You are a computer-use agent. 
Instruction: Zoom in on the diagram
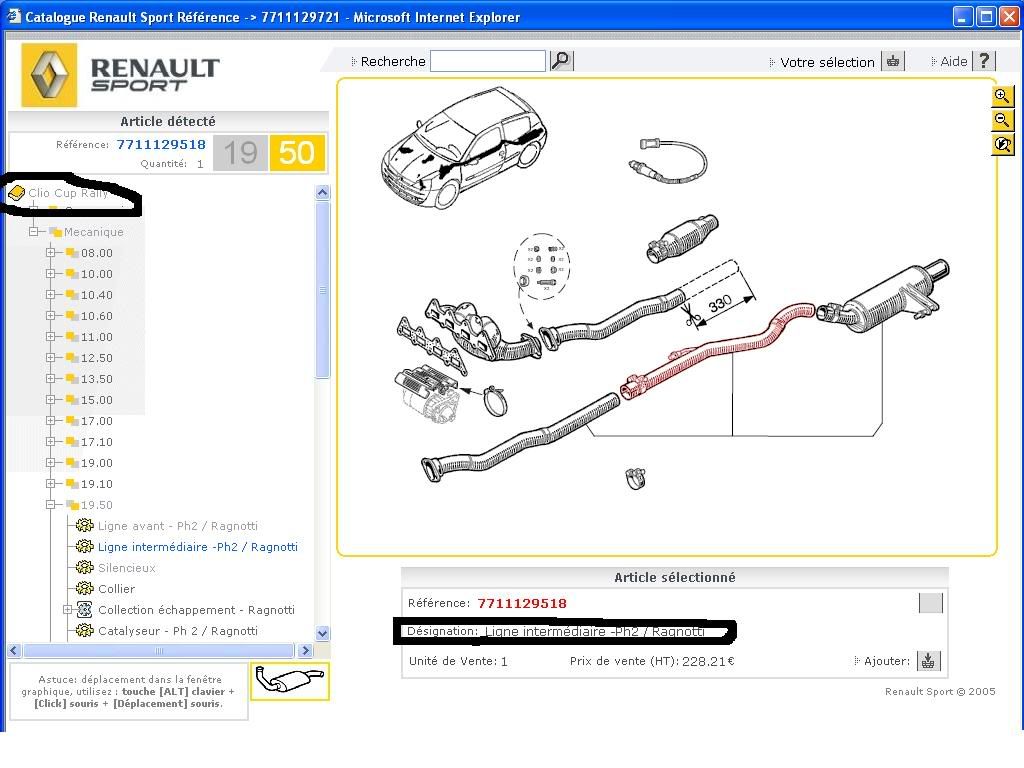[1002, 96]
